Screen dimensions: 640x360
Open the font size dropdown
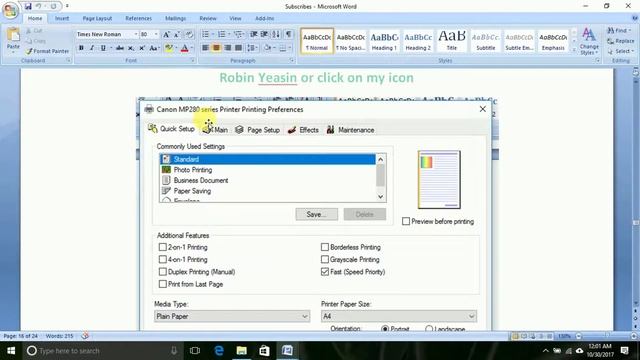[x=156, y=35]
